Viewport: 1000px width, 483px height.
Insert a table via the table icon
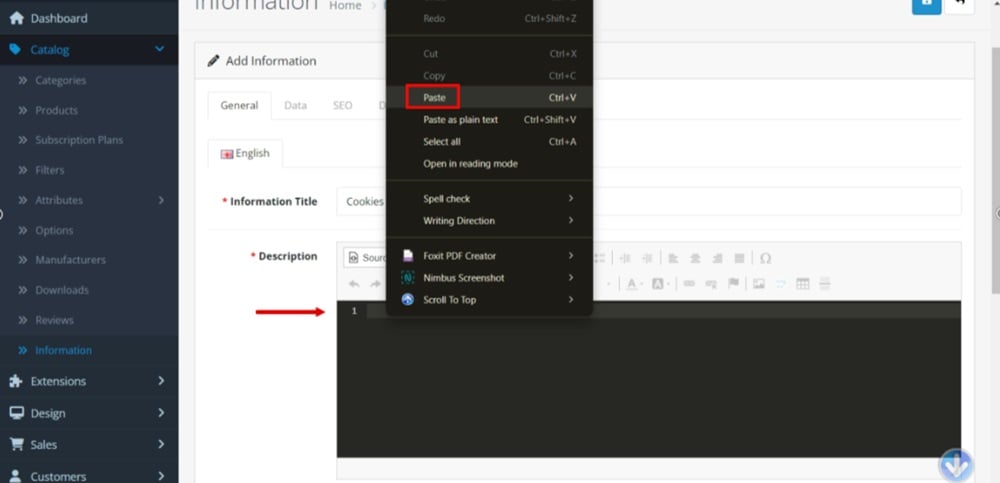(x=803, y=284)
